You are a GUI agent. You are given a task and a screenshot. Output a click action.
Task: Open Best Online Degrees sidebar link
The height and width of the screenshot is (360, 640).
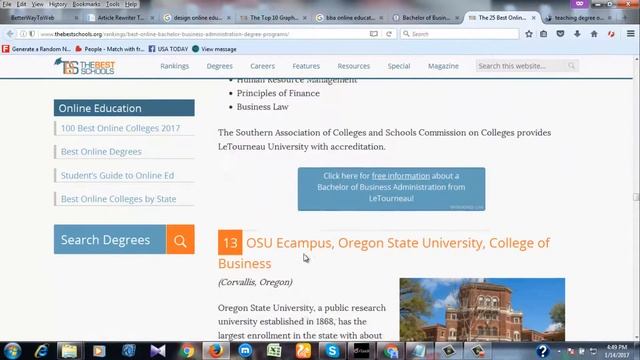tap(101, 151)
